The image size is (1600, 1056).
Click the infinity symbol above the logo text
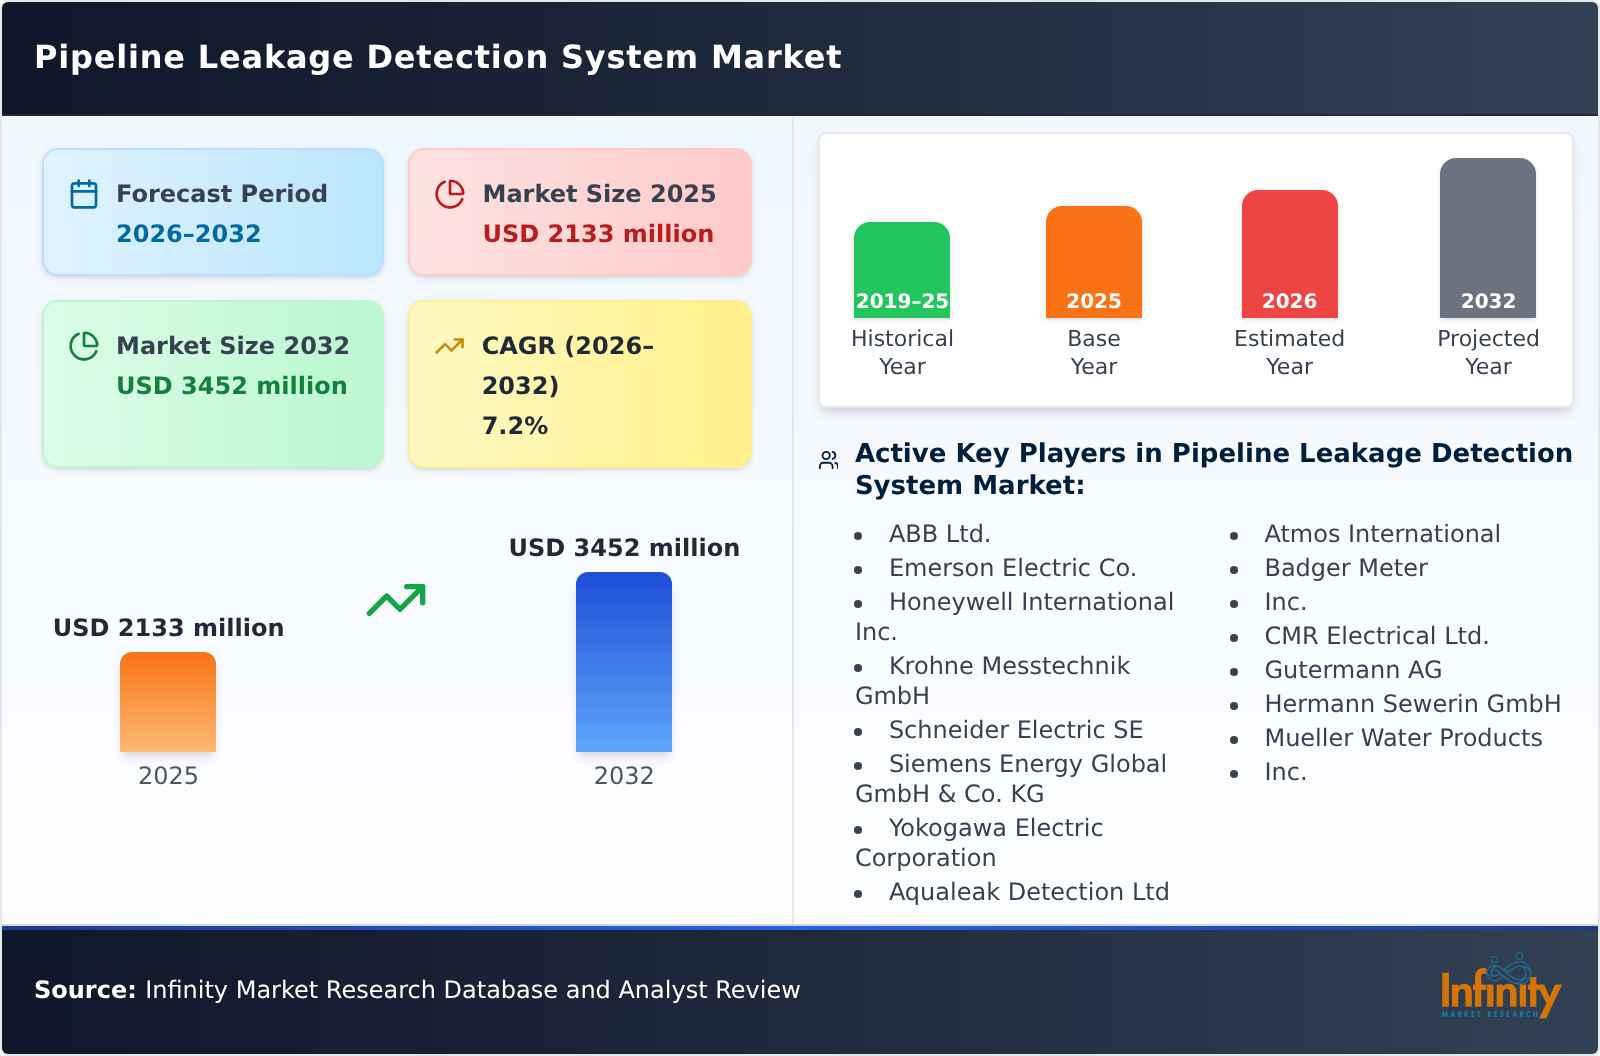coord(1507,968)
